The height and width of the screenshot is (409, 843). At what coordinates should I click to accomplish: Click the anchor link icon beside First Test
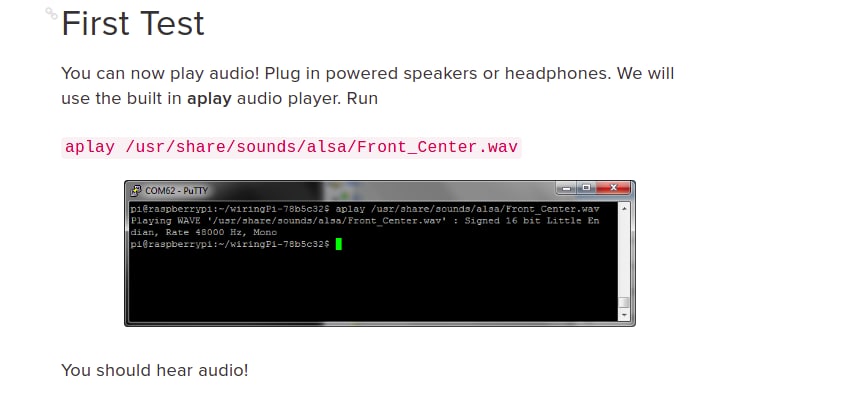pos(51,13)
